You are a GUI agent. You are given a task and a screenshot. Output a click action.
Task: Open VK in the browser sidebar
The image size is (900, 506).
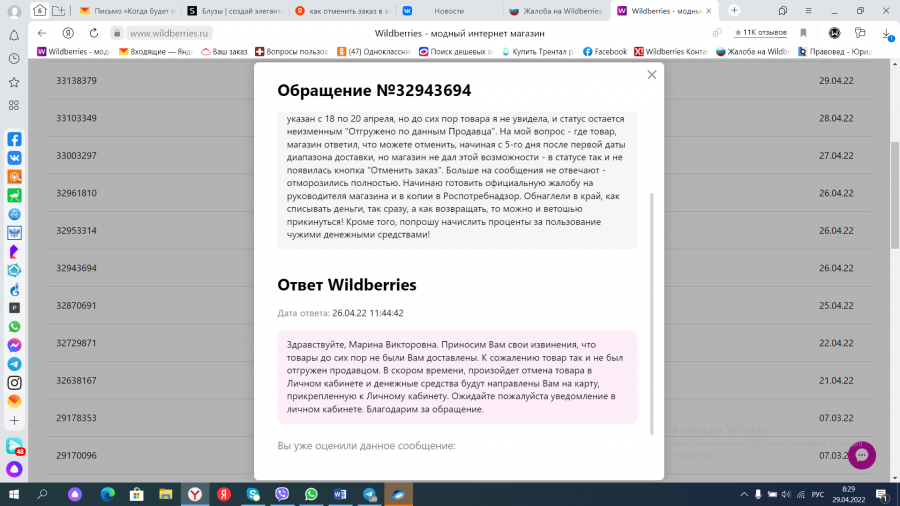[14, 158]
